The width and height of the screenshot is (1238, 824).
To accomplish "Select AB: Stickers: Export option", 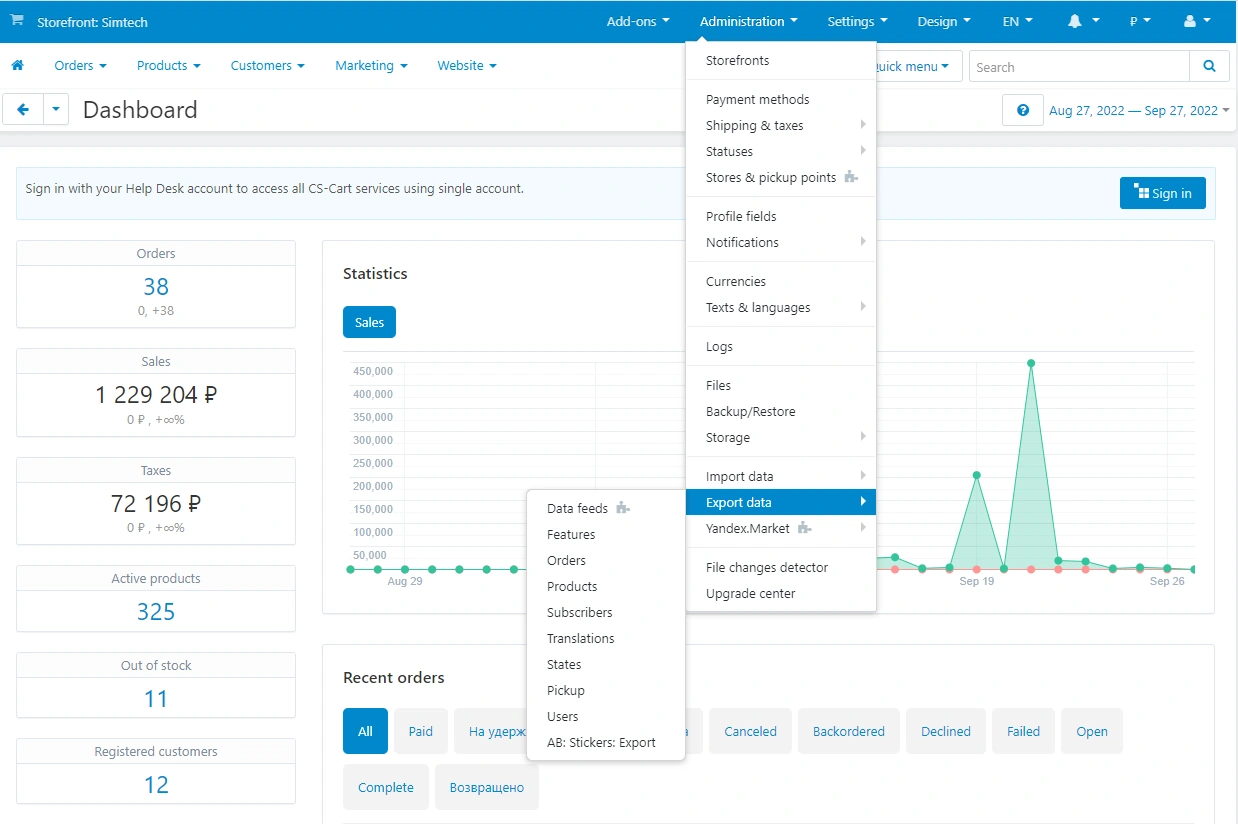I will point(606,742).
